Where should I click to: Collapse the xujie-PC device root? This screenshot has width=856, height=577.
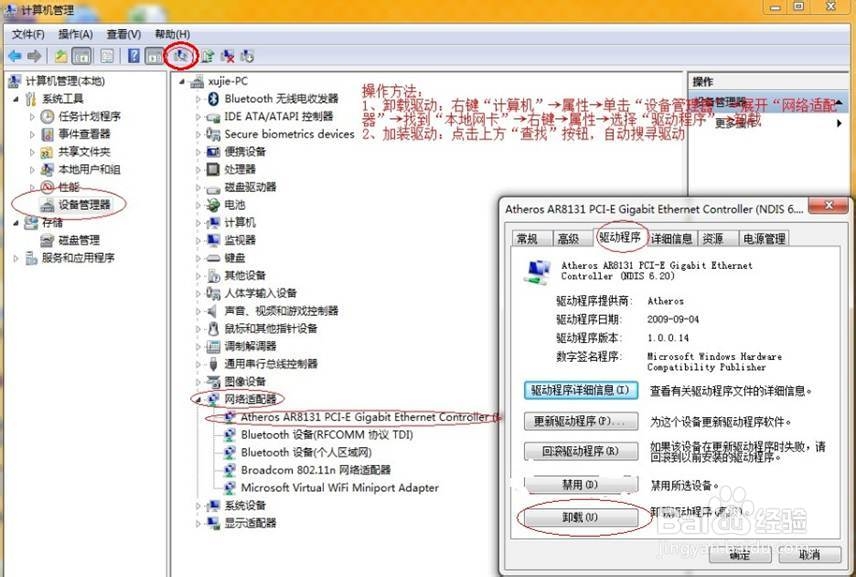(x=182, y=82)
